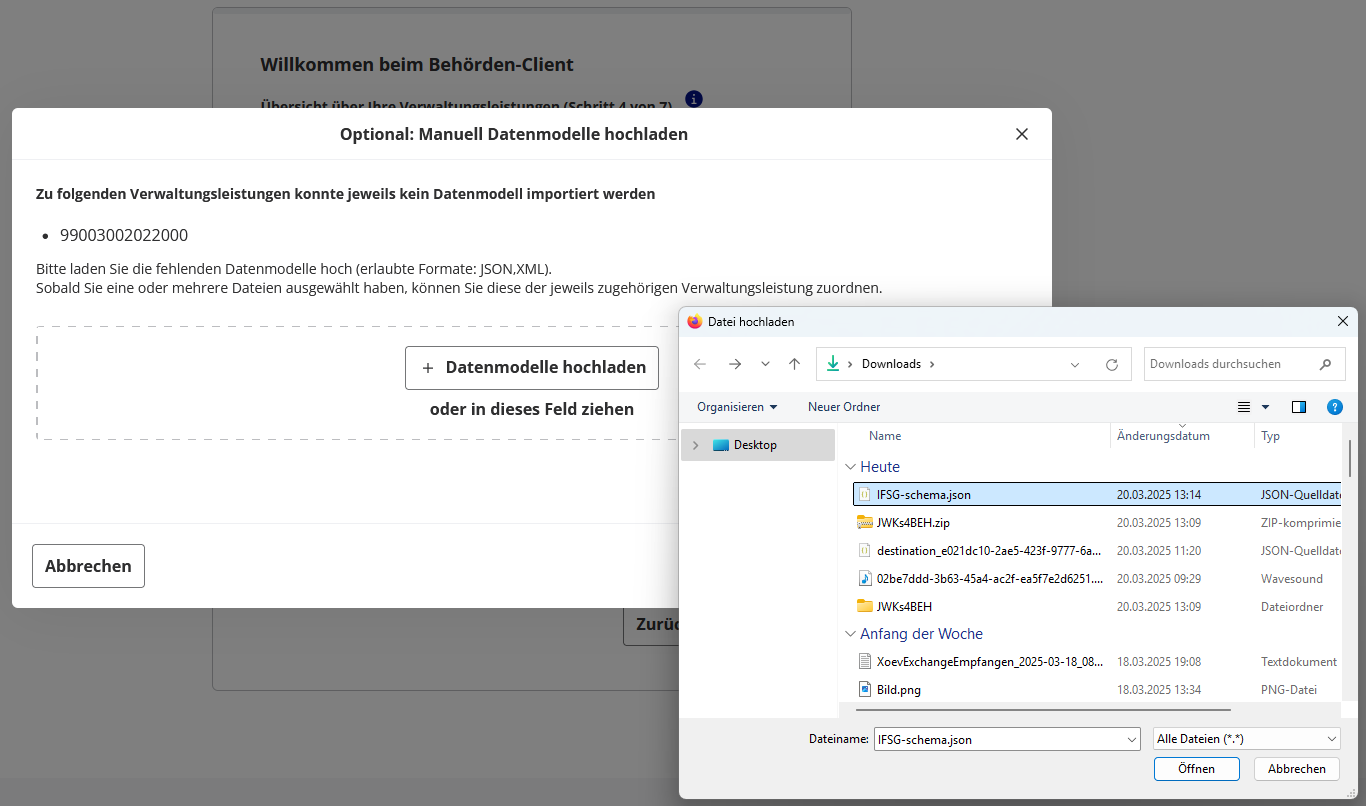Open the view options dropdown
The image size is (1366, 806).
coord(1265,407)
